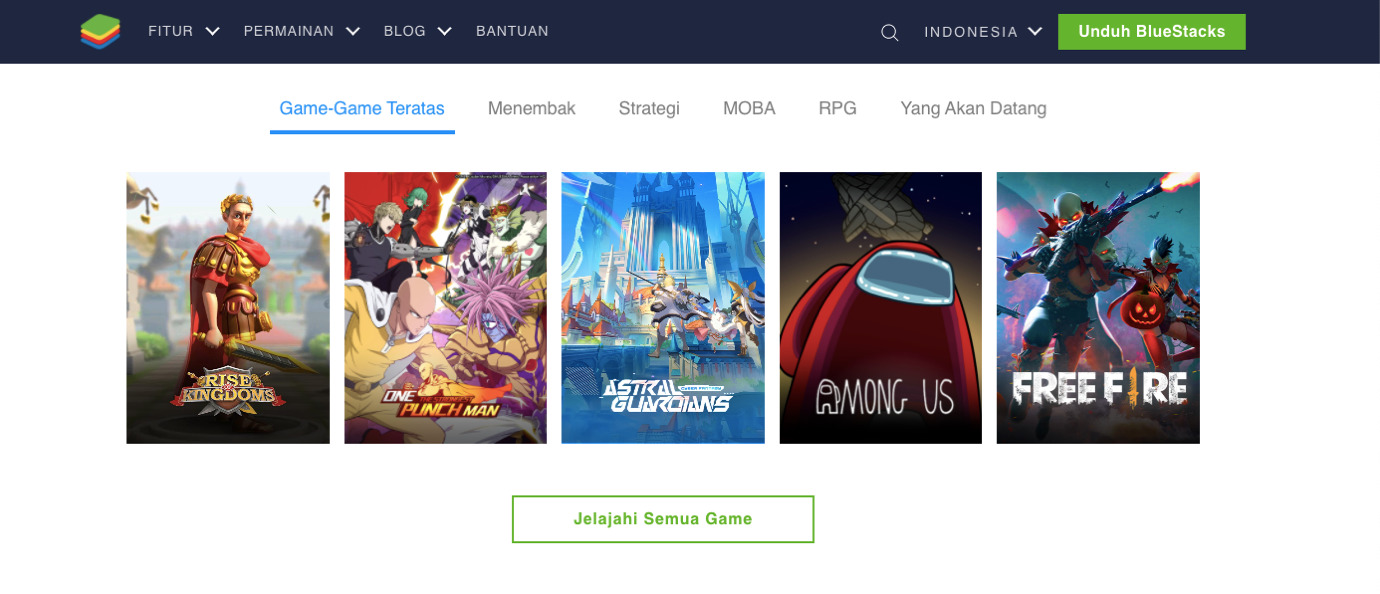Open the Rise of Kingdoms game card
The image size is (1380, 594).
point(228,308)
